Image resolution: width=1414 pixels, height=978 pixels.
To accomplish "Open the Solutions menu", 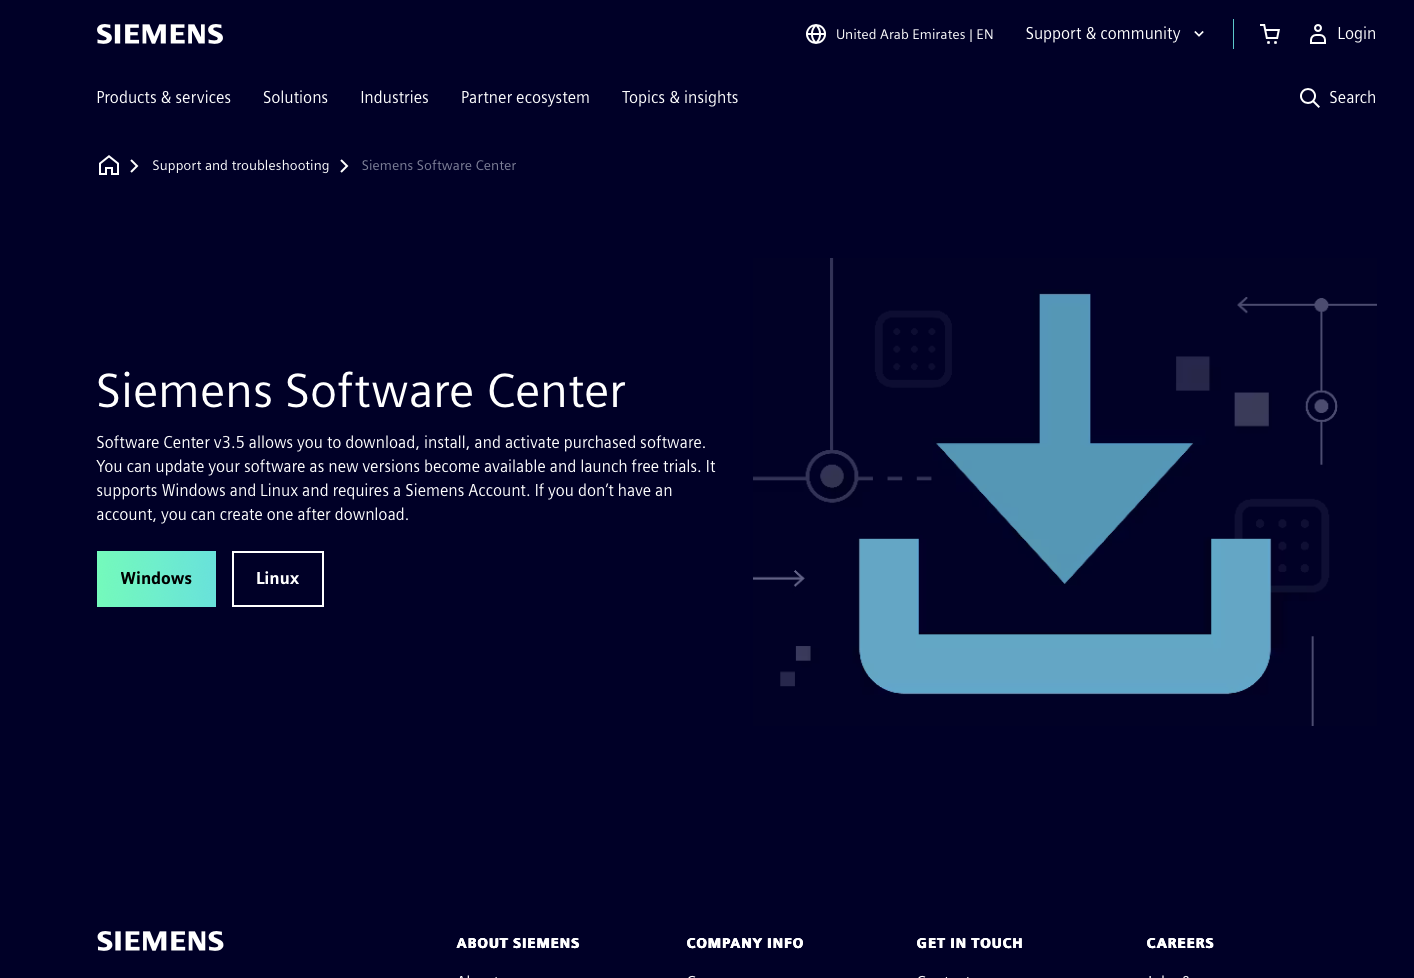I will coord(295,97).
